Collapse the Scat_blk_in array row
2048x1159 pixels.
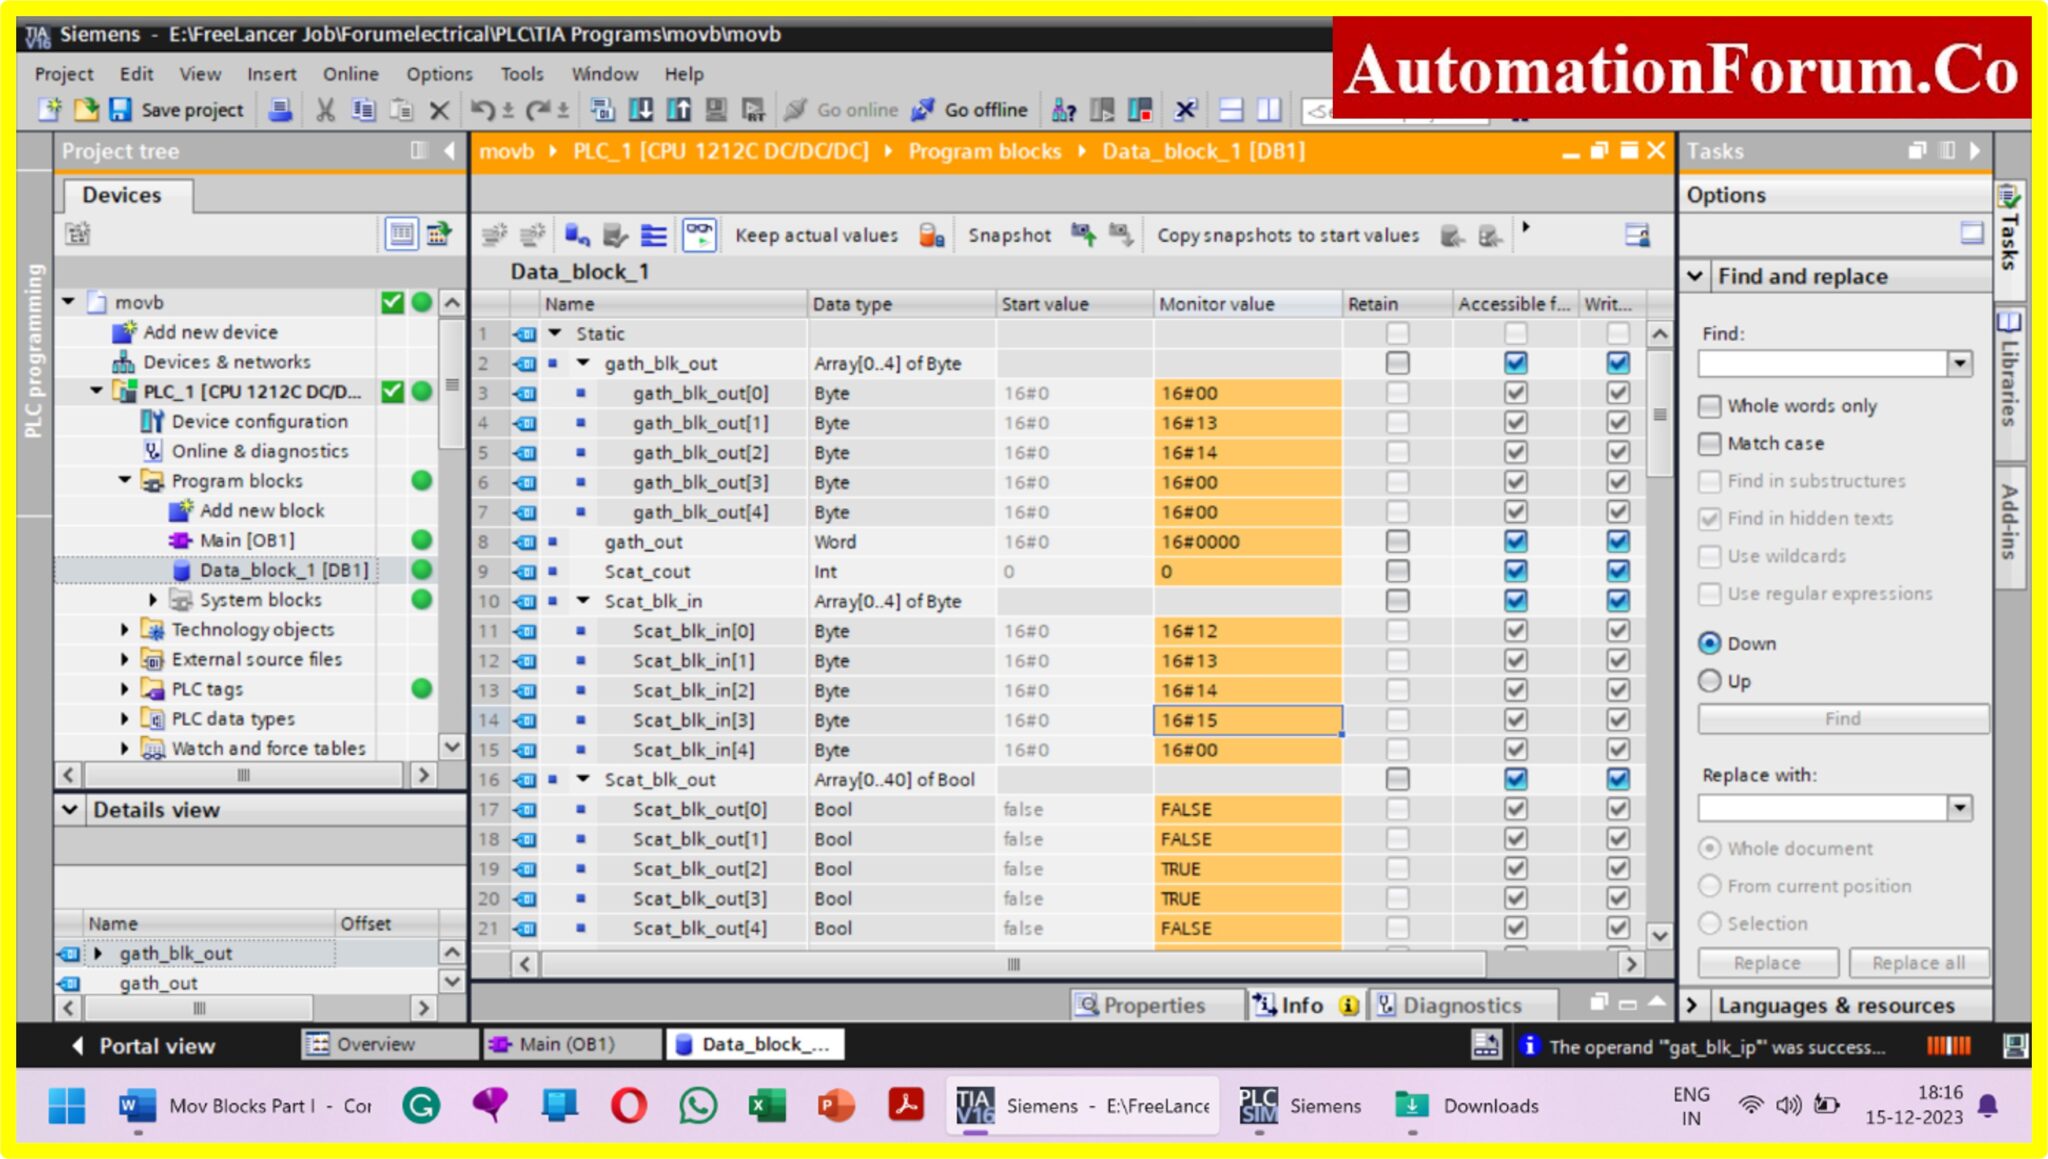(x=585, y=600)
